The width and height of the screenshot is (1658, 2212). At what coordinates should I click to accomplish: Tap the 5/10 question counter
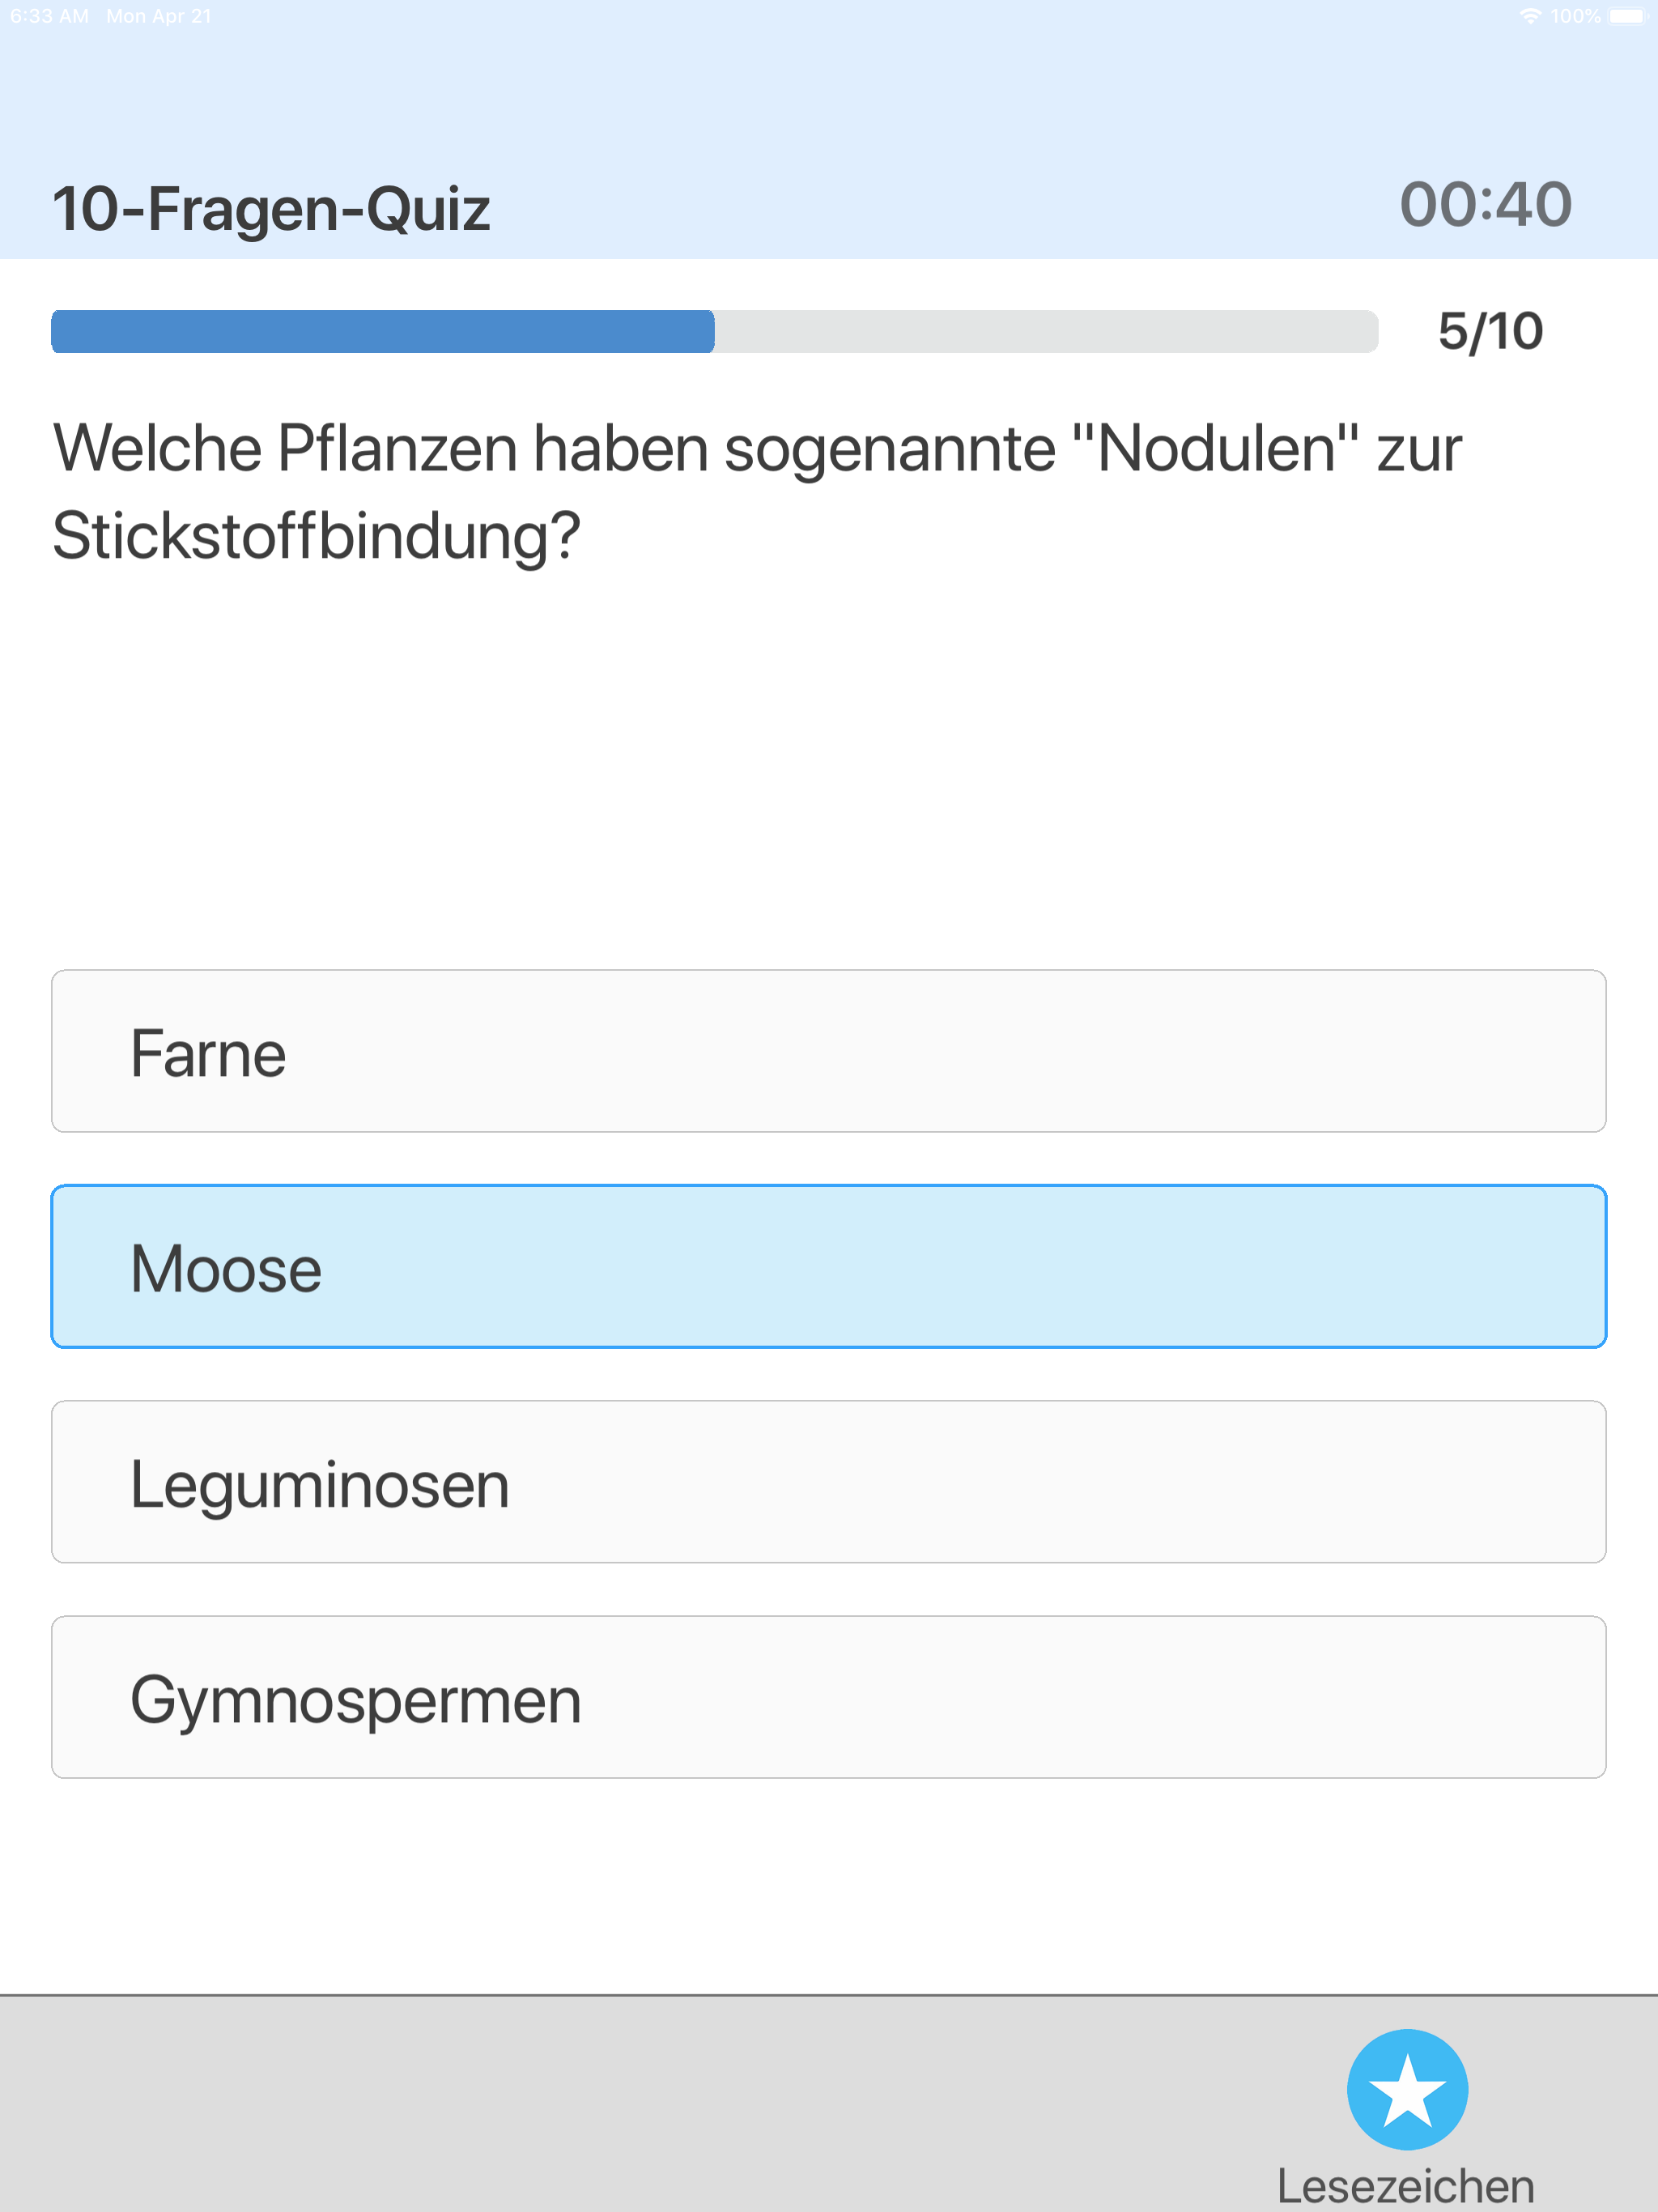(1490, 332)
